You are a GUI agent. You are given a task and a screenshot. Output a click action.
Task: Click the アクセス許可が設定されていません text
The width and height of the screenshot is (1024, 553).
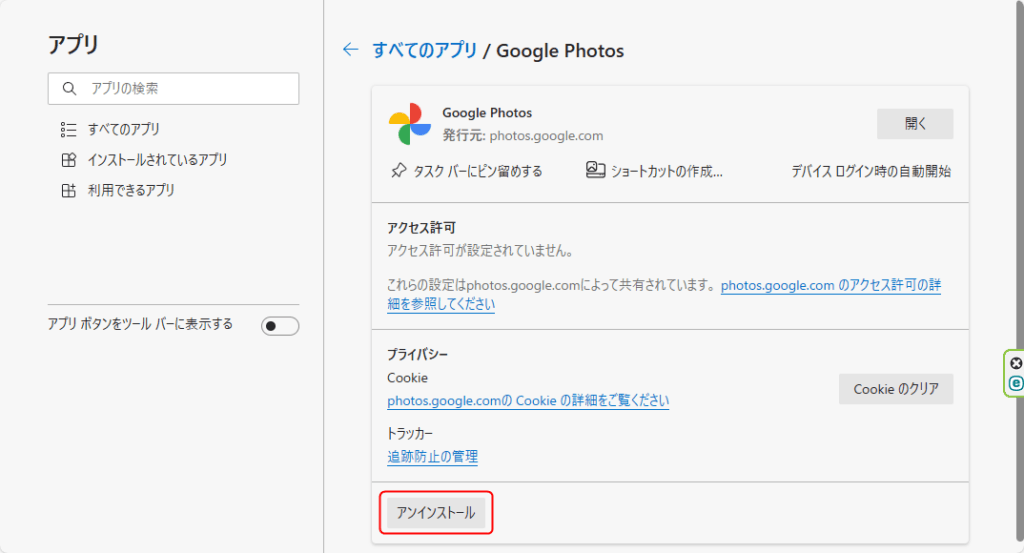tap(481, 251)
